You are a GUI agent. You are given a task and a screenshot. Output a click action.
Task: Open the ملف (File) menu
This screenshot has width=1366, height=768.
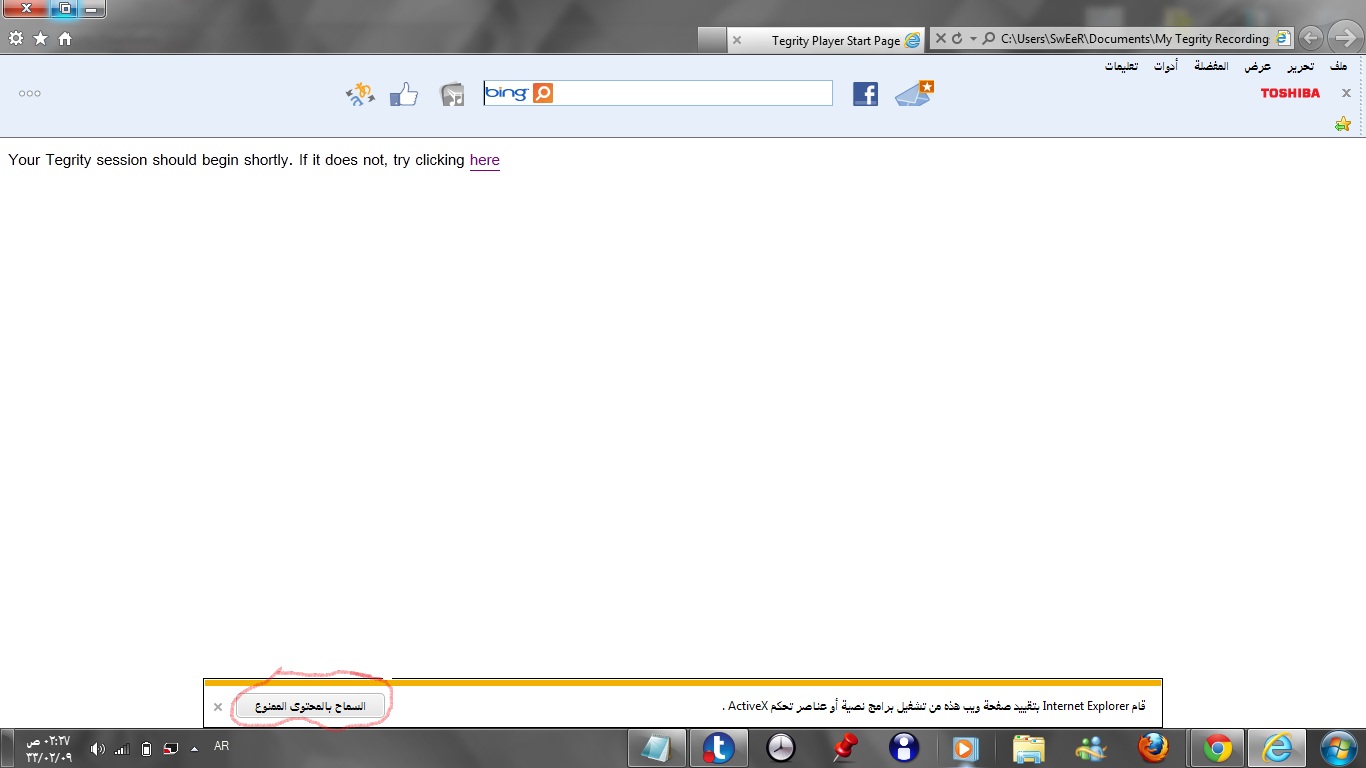click(x=1338, y=66)
